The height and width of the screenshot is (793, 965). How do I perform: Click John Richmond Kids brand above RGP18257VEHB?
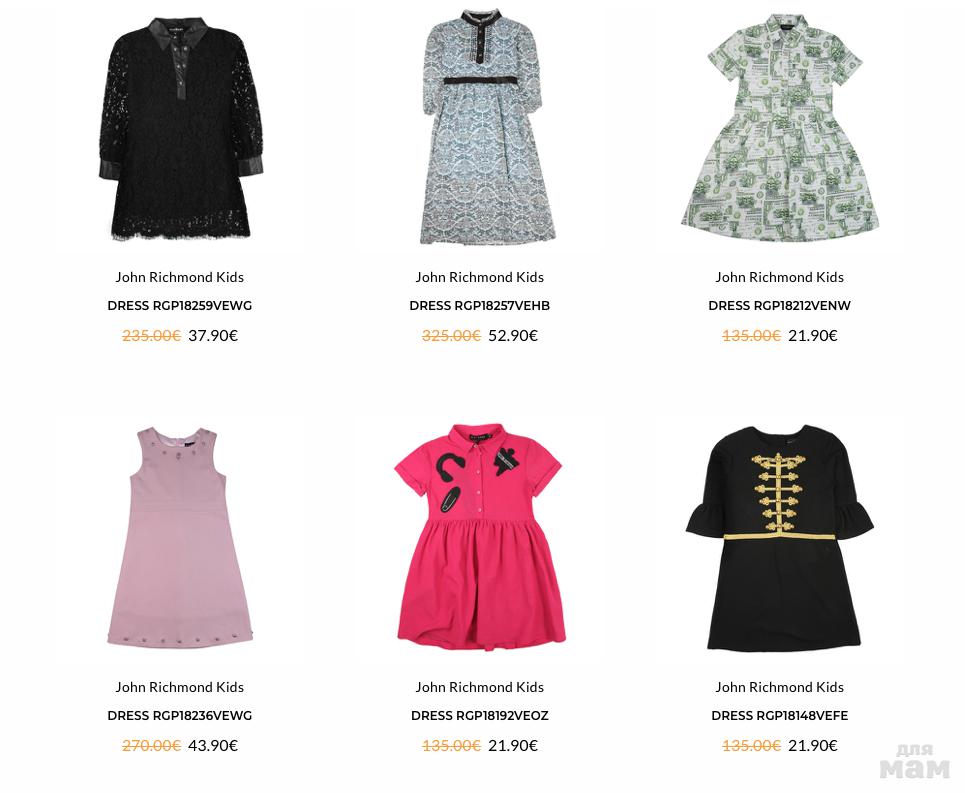point(479,277)
